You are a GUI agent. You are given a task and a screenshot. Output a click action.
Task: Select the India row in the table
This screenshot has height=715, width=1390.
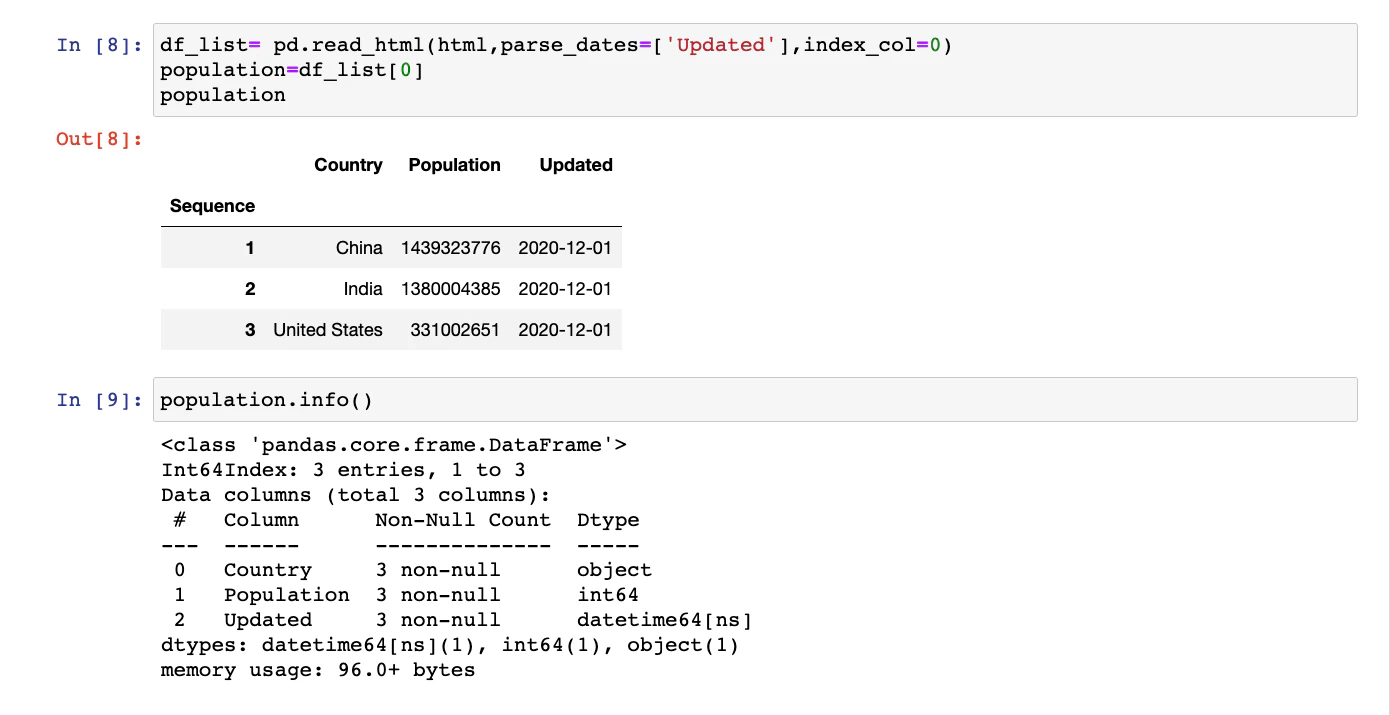click(363, 288)
